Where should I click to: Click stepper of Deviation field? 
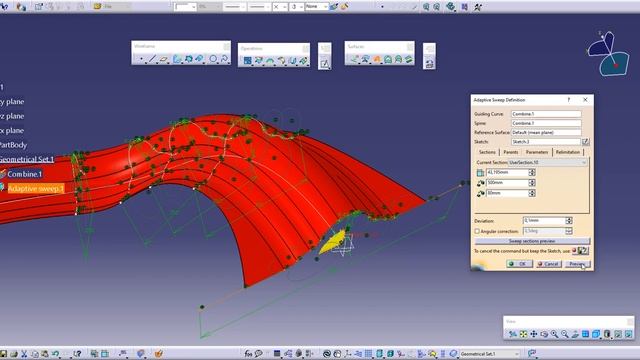(x=569, y=221)
